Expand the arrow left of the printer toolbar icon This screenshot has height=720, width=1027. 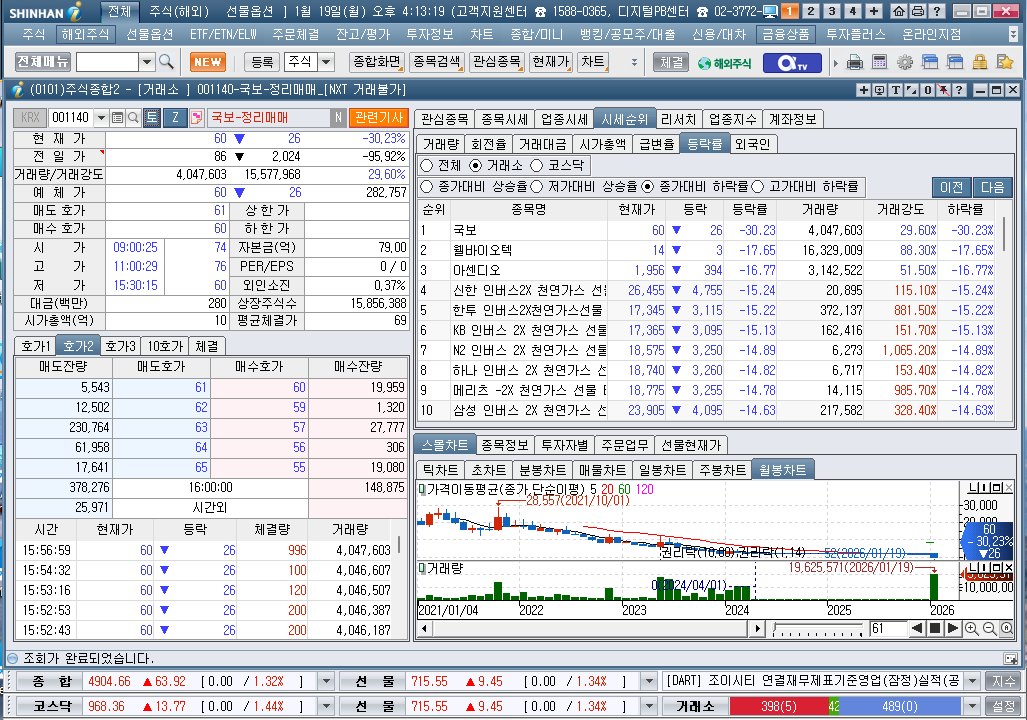pyautogui.click(x=836, y=64)
